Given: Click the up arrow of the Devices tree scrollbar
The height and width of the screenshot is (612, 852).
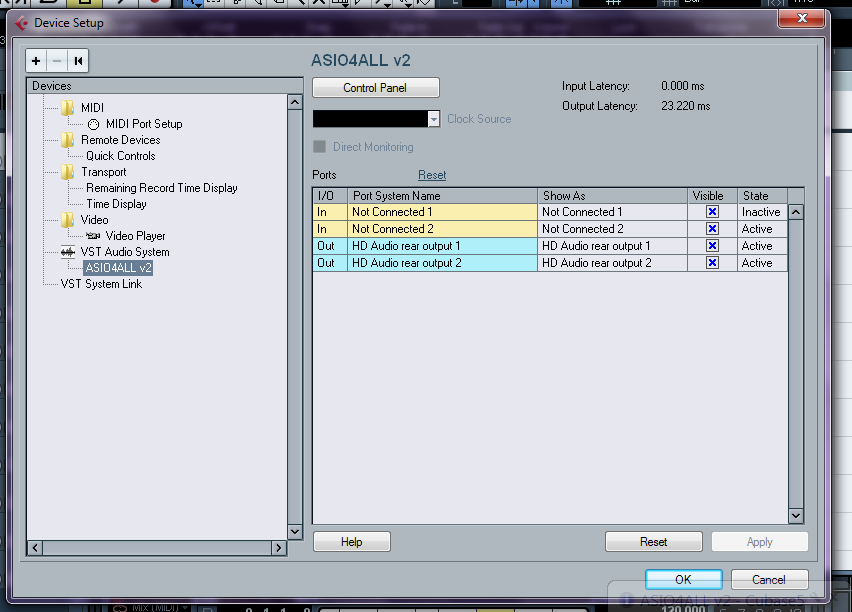Looking at the screenshot, I should (295, 102).
